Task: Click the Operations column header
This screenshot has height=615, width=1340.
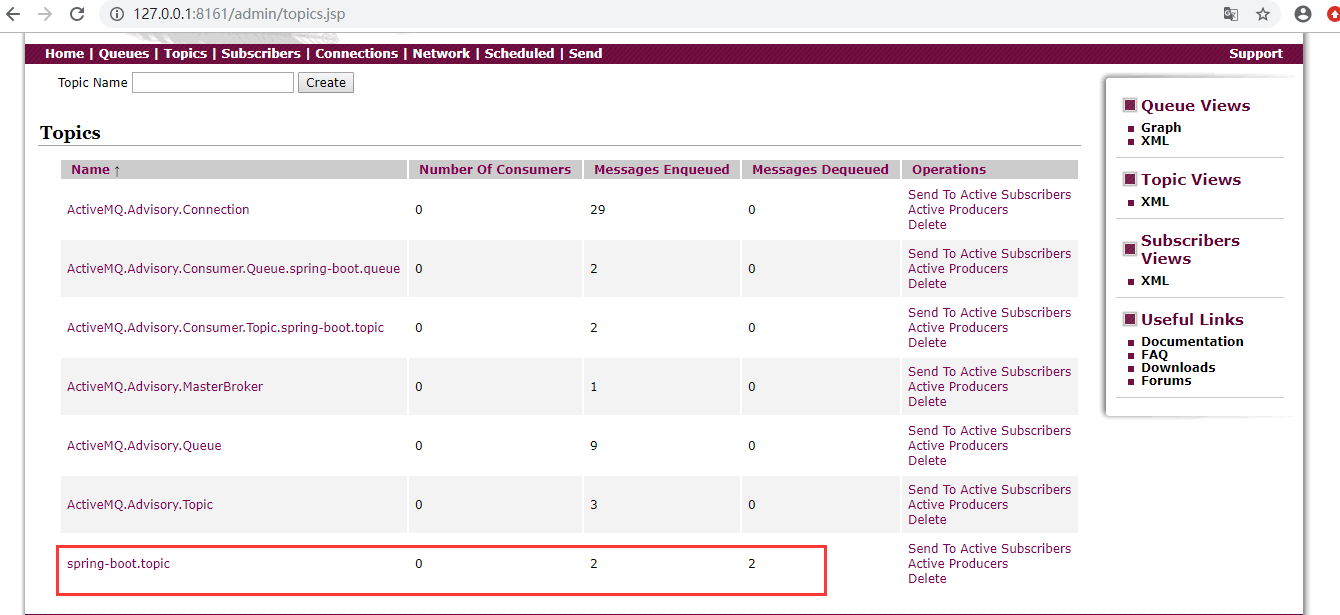Action: [949, 170]
